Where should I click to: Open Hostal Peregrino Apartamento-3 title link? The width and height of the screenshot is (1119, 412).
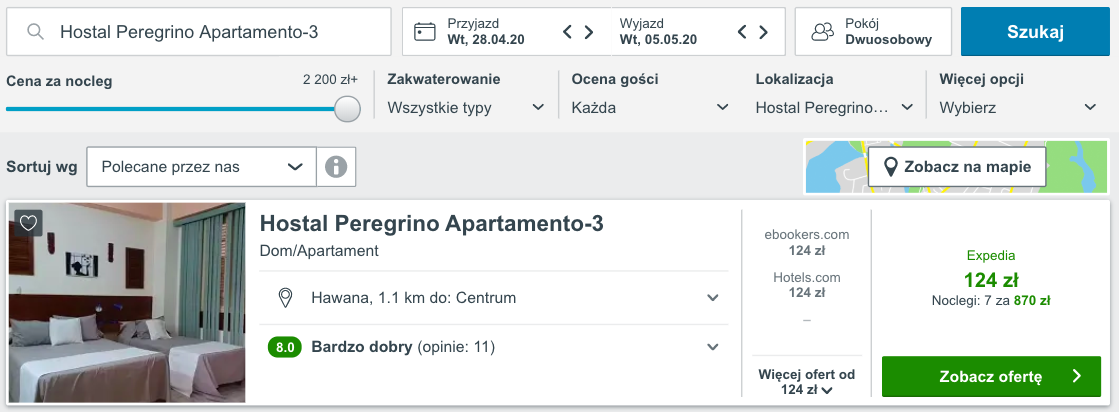tap(432, 223)
